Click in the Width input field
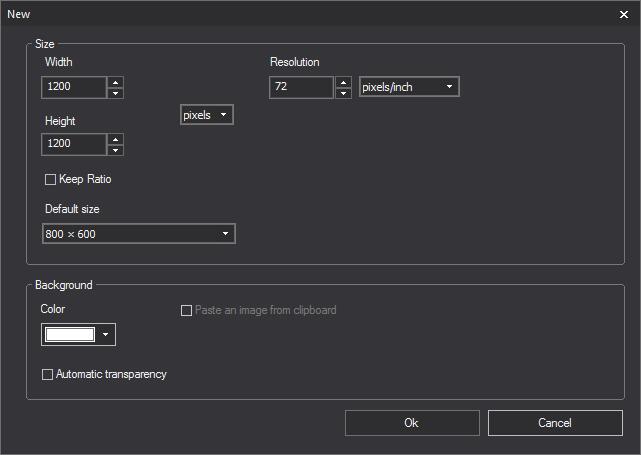Image resolution: width=641 pixels, height=455 pixels. pyautogui.click(x=74, y=88)
